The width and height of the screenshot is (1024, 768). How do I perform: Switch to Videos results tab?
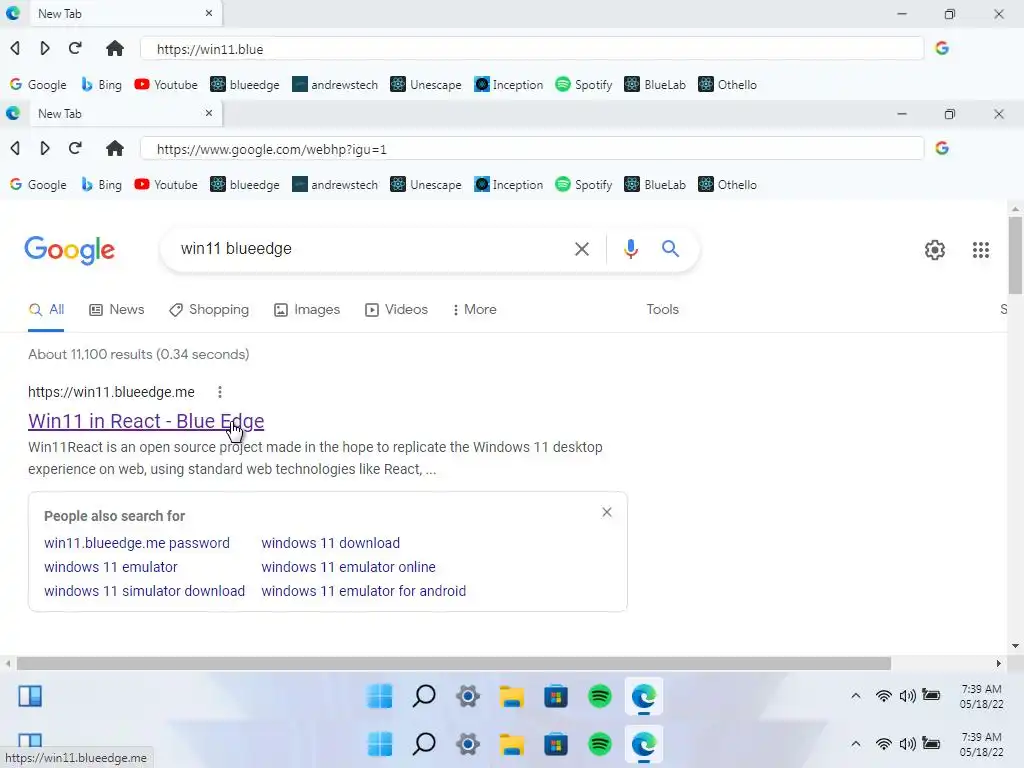tap(396, 310)
